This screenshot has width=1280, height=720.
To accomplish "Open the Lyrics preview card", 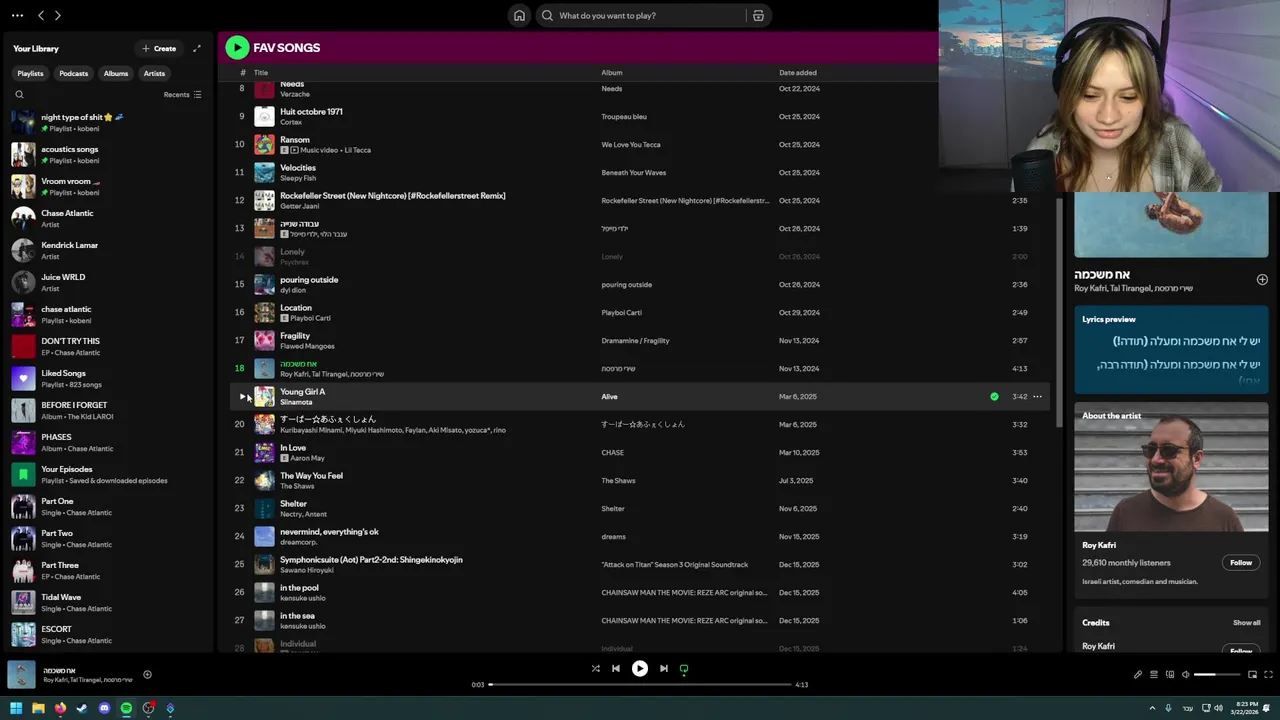I will [x=1171, y=349].
